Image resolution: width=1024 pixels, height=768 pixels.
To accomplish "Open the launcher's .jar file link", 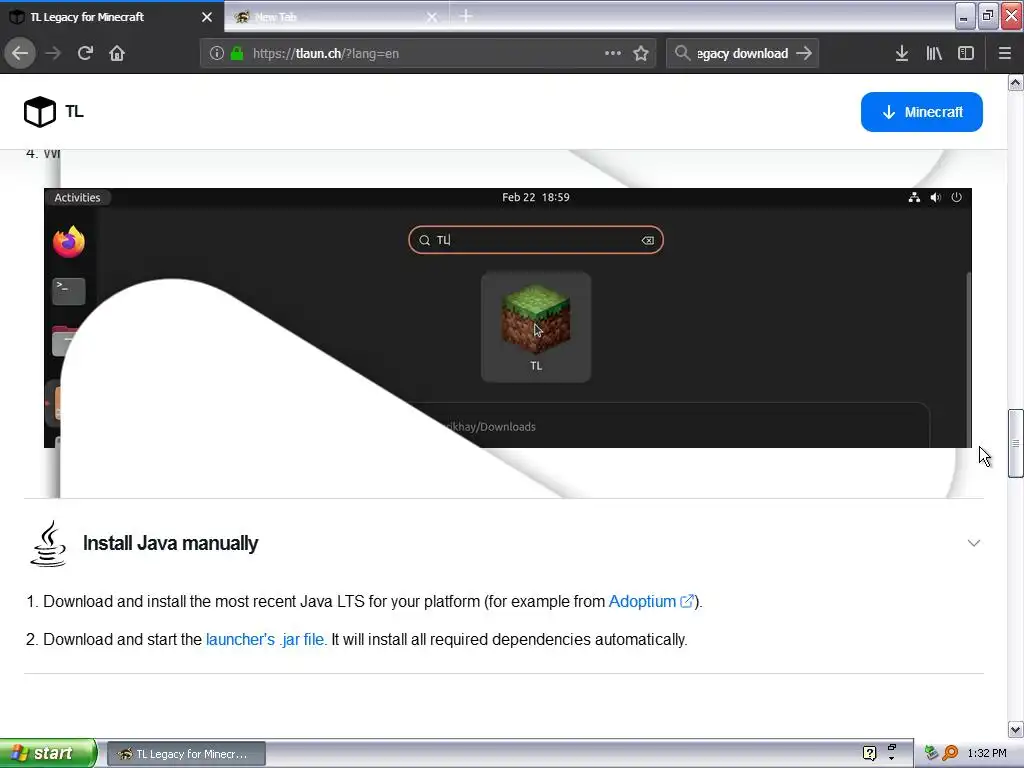I will click(x=266, y=639).
